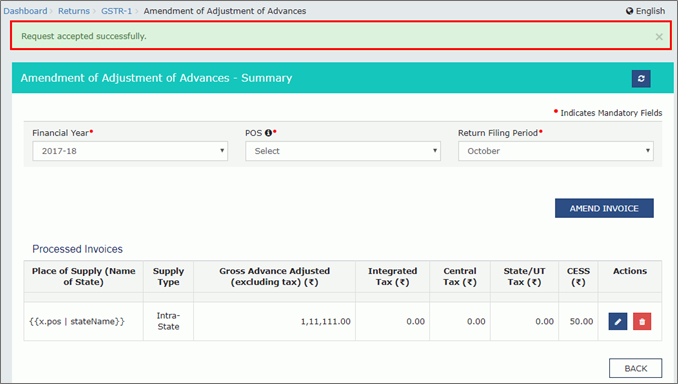Dismiss the success message with the X icon
Viewport: 678px width, 384px height.
pos(659,37)
